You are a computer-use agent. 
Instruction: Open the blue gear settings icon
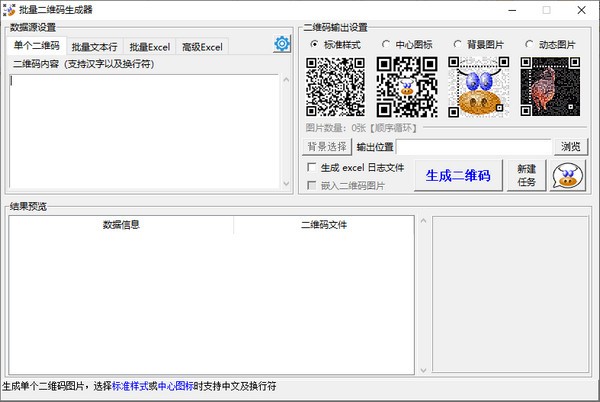[x=282, y=44]
